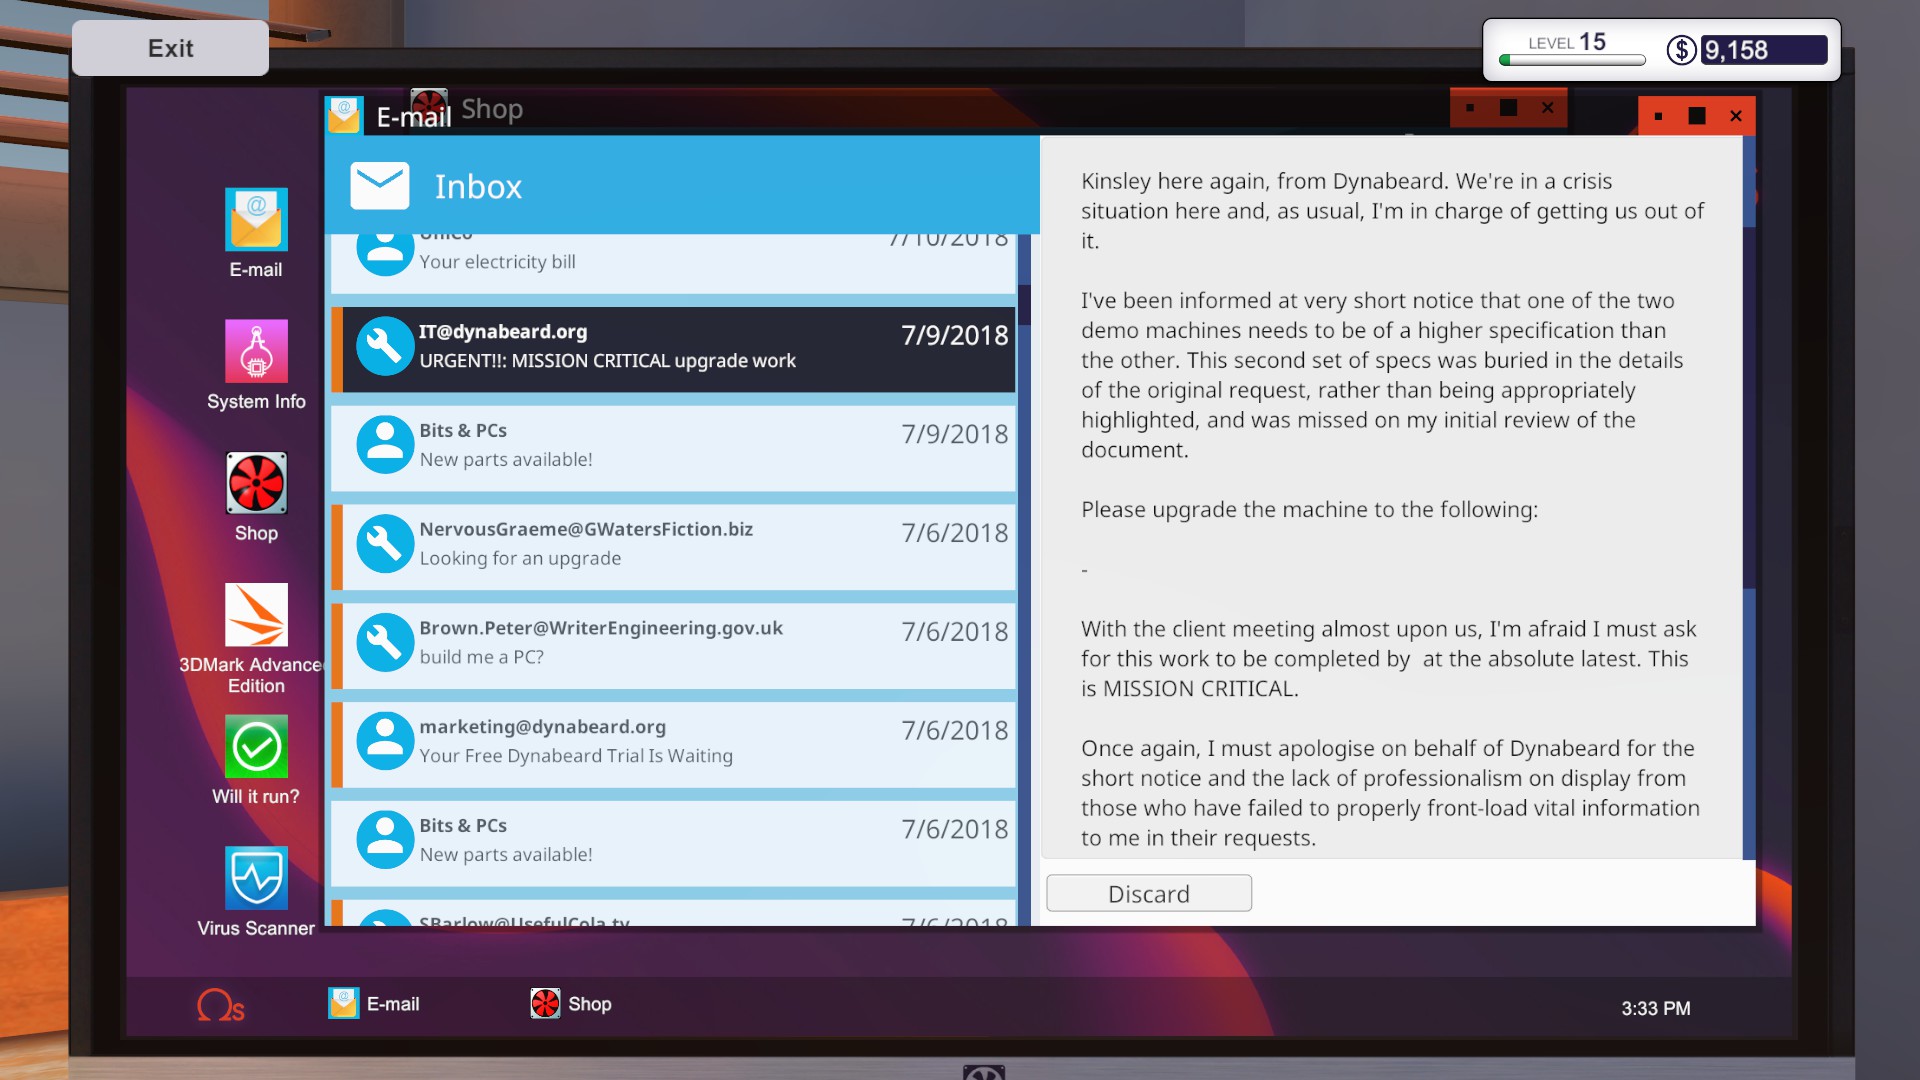This screenshot has width=1920, height=1080.
Task: Click wrench icon of IT@dynabeard.org email
Action: [x=385, y=346]
